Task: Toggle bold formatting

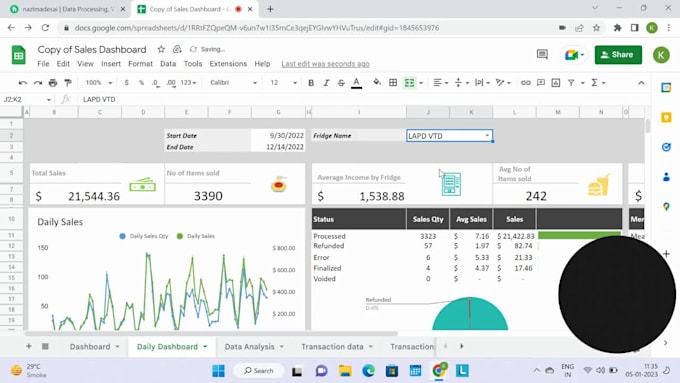Action: click(x=311, y=82)
